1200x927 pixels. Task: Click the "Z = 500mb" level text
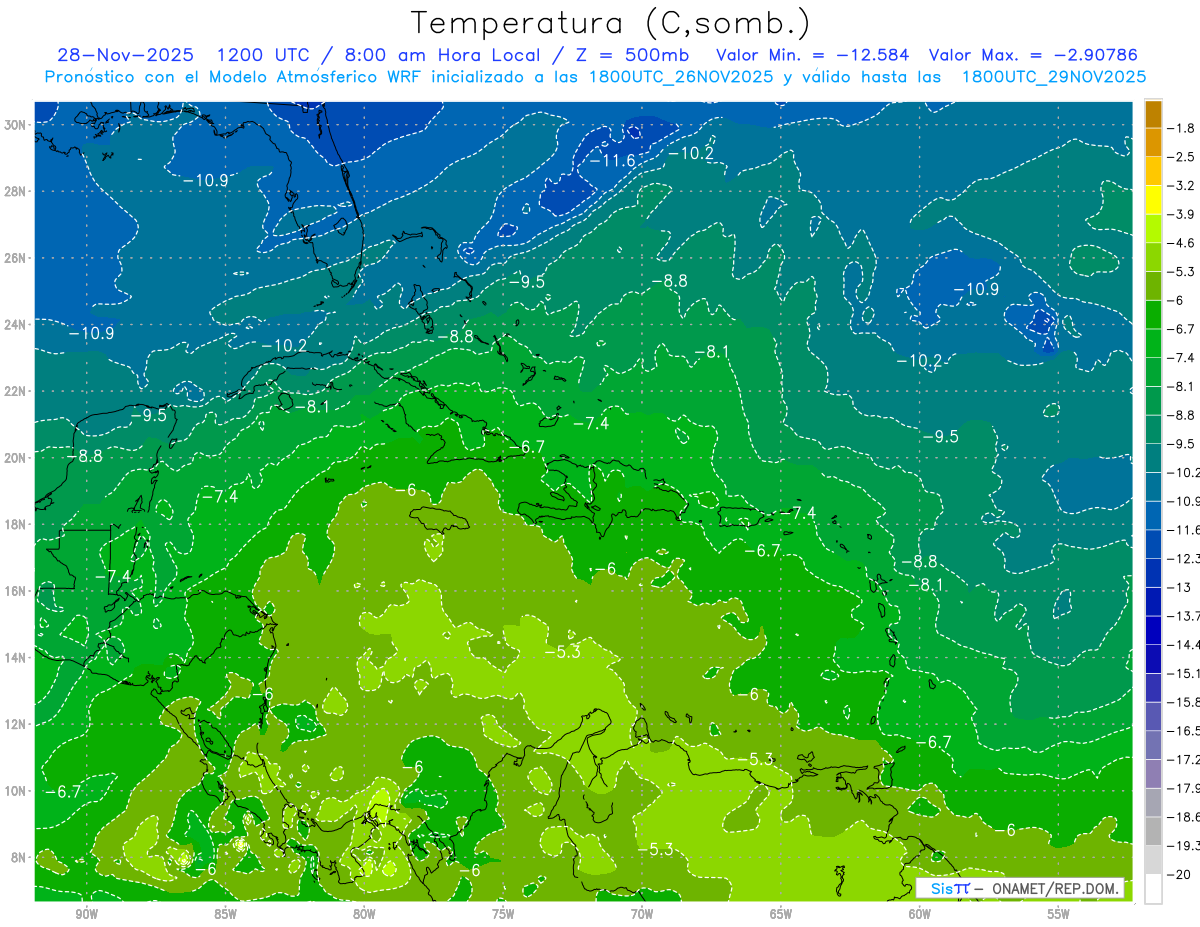coord(634,55)
